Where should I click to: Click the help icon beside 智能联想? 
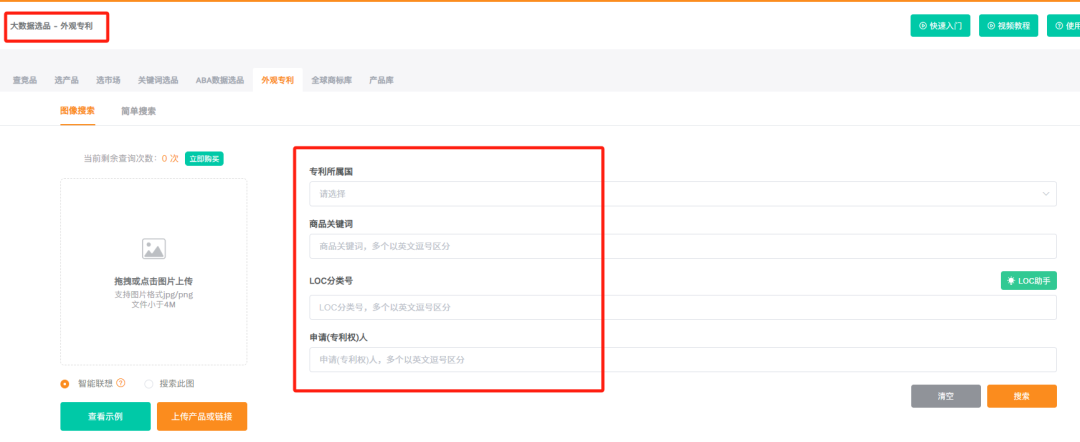121,383
